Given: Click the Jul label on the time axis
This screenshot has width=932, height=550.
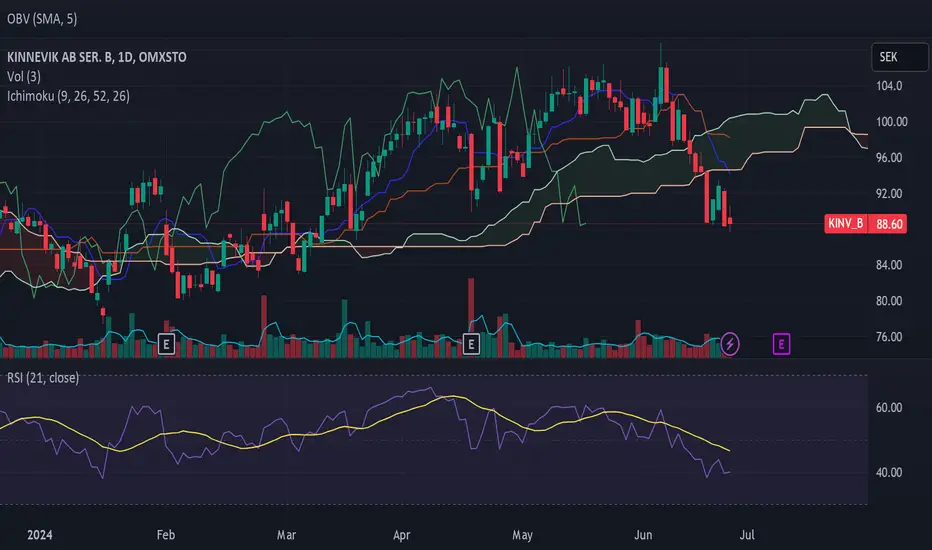Looking at the screenshot, I should [747, 535].
